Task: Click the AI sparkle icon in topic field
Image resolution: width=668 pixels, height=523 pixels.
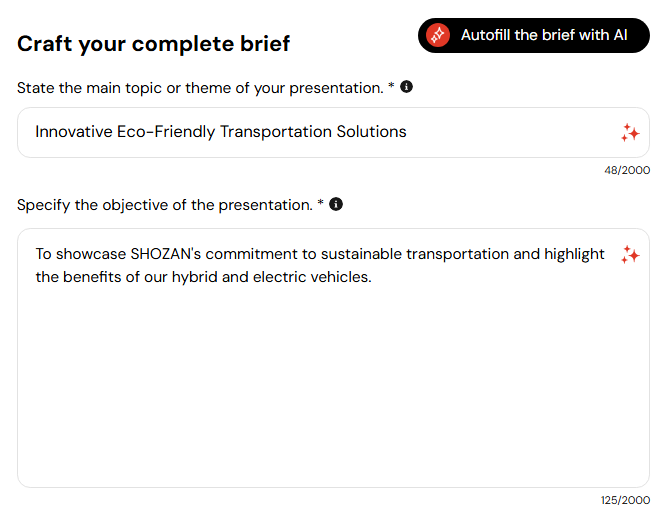Action: tap(629, 132)
